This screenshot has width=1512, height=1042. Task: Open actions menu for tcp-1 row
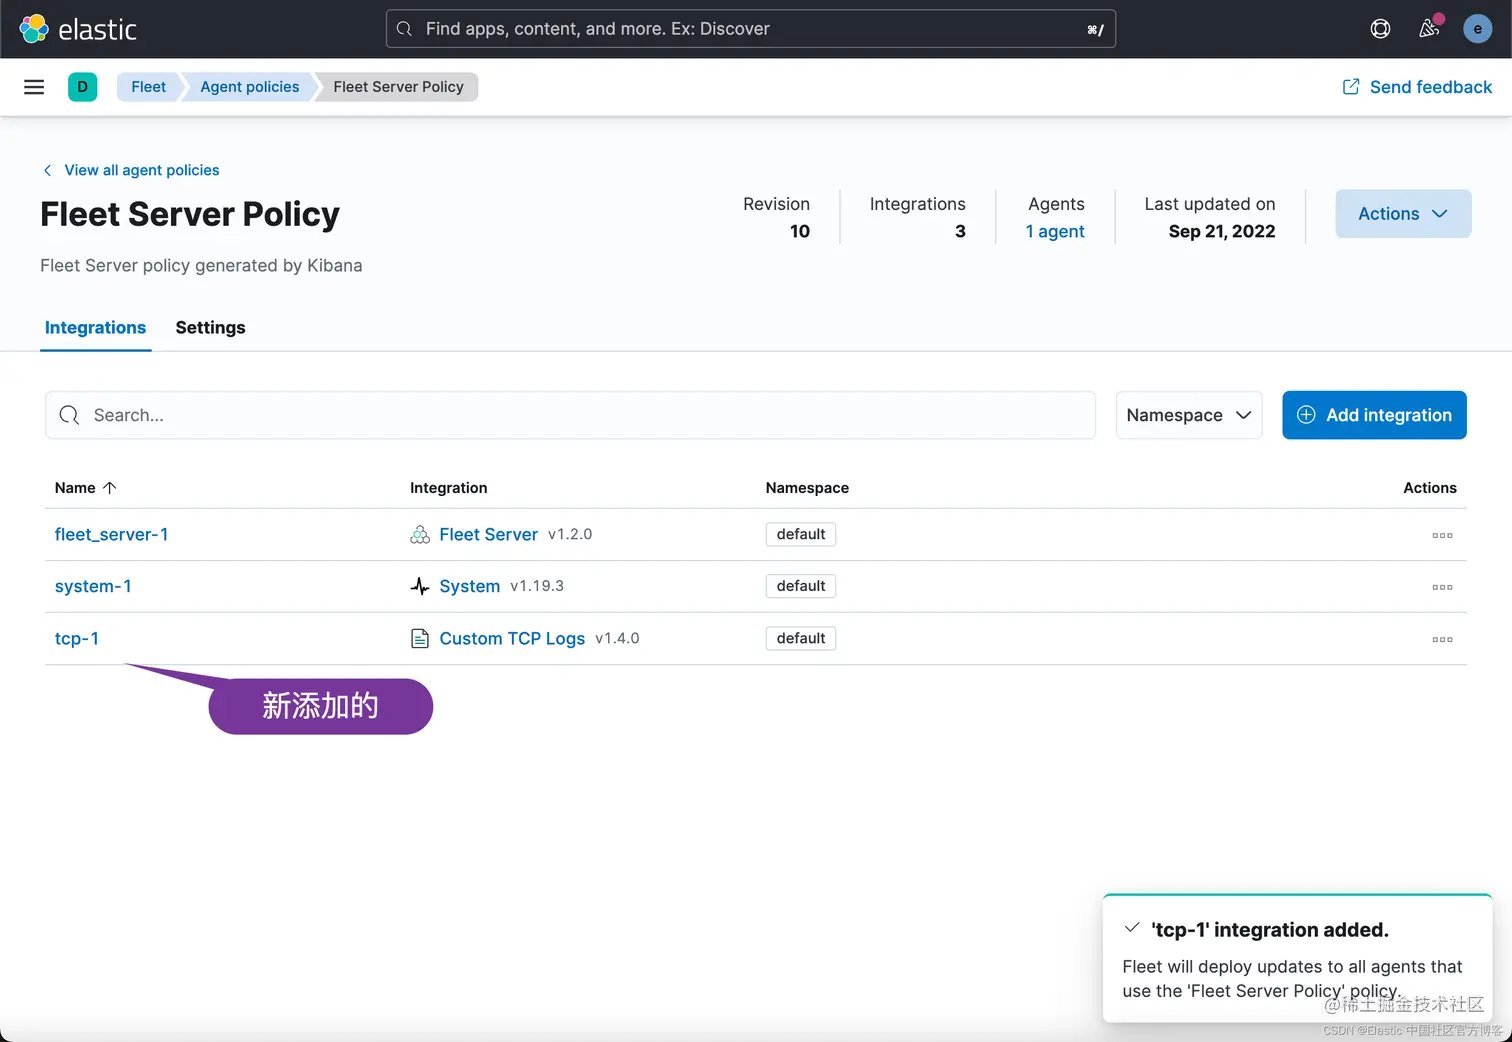tap(1442, 639)
